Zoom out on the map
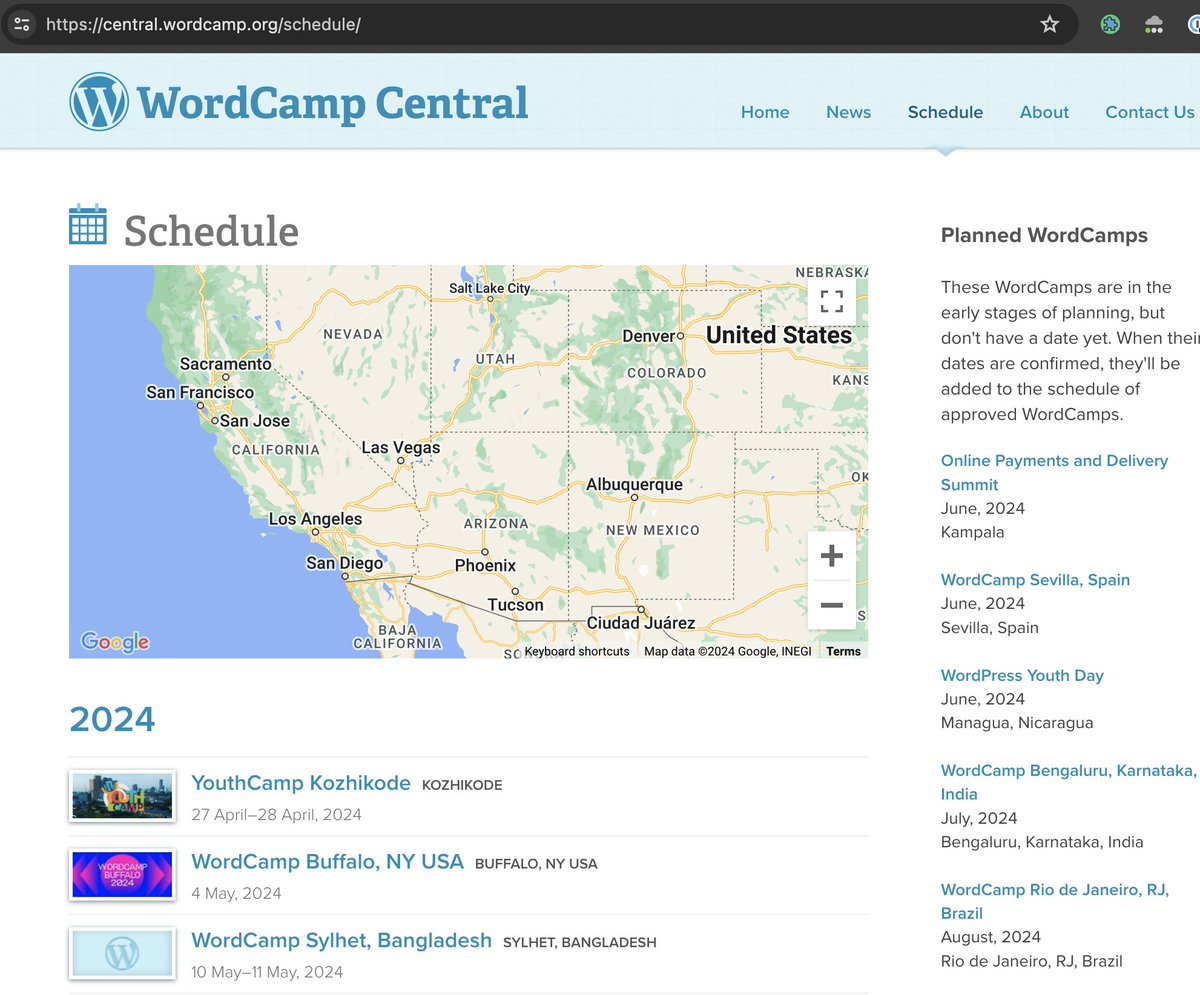The image size is (1200, 995). click(x=831, y=605)
